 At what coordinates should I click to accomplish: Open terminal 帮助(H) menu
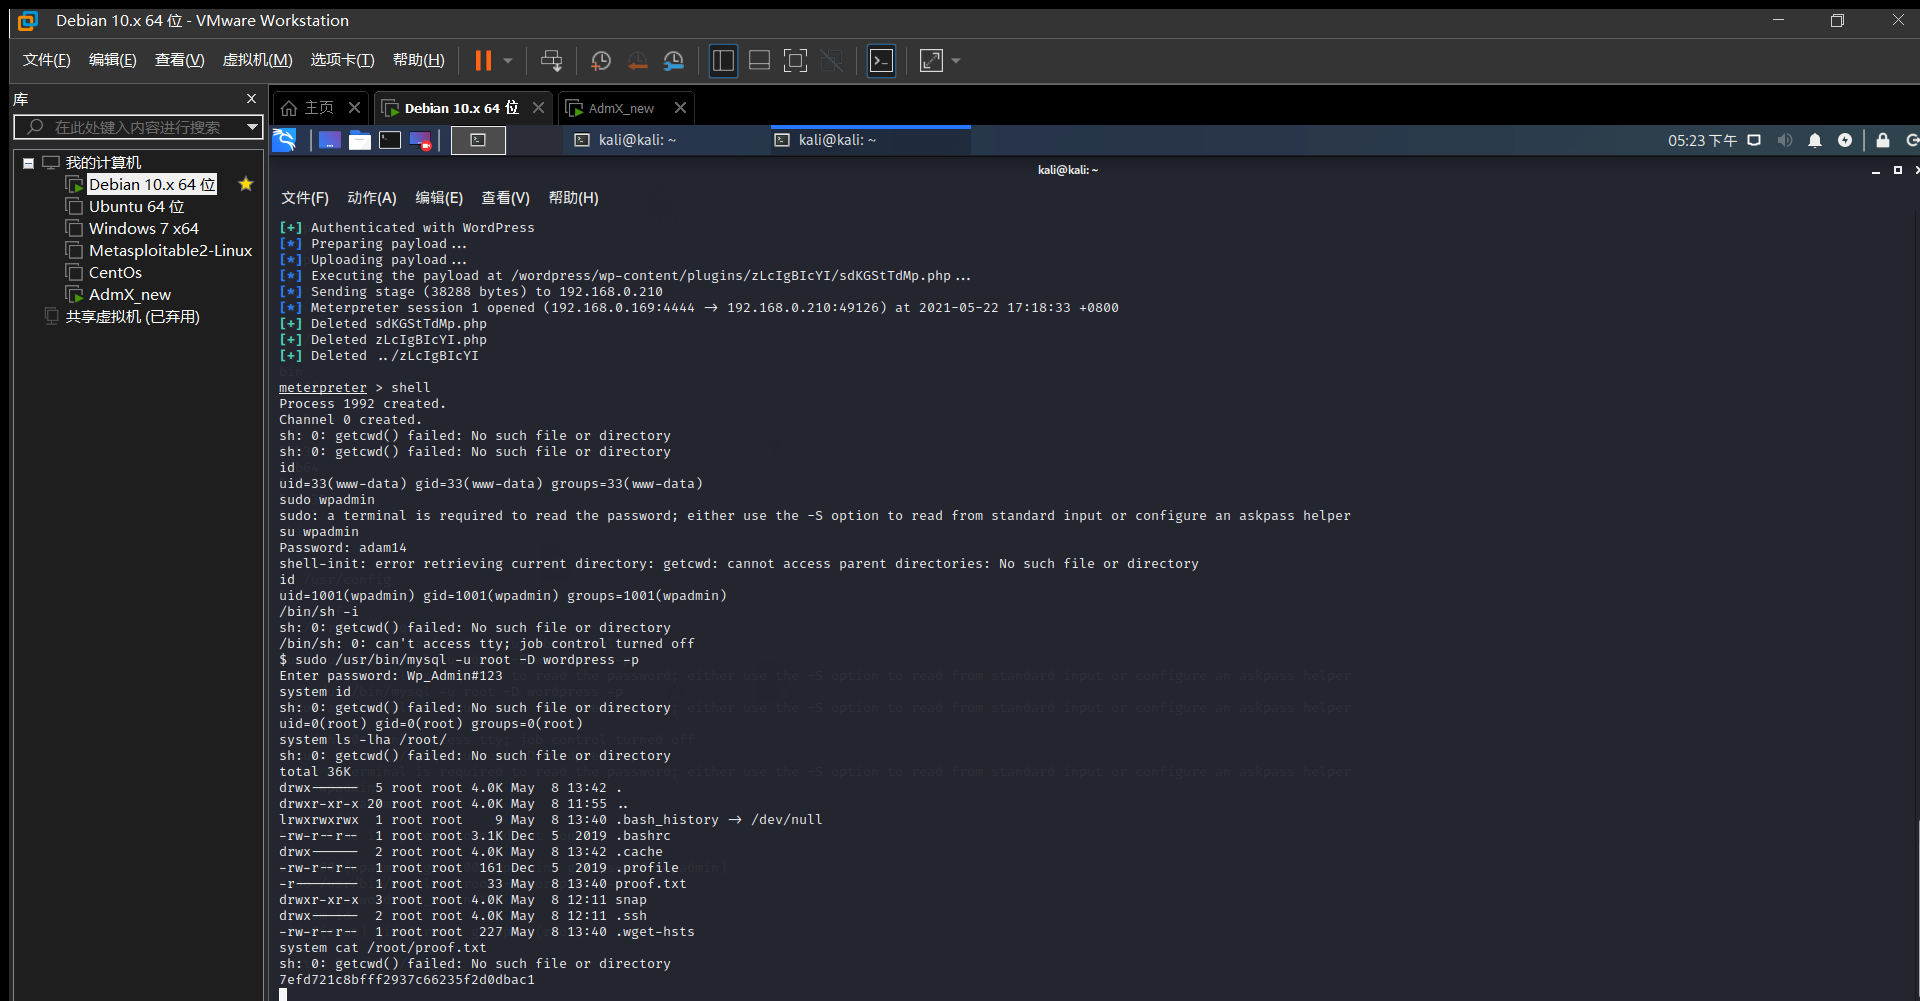[574, 198]
